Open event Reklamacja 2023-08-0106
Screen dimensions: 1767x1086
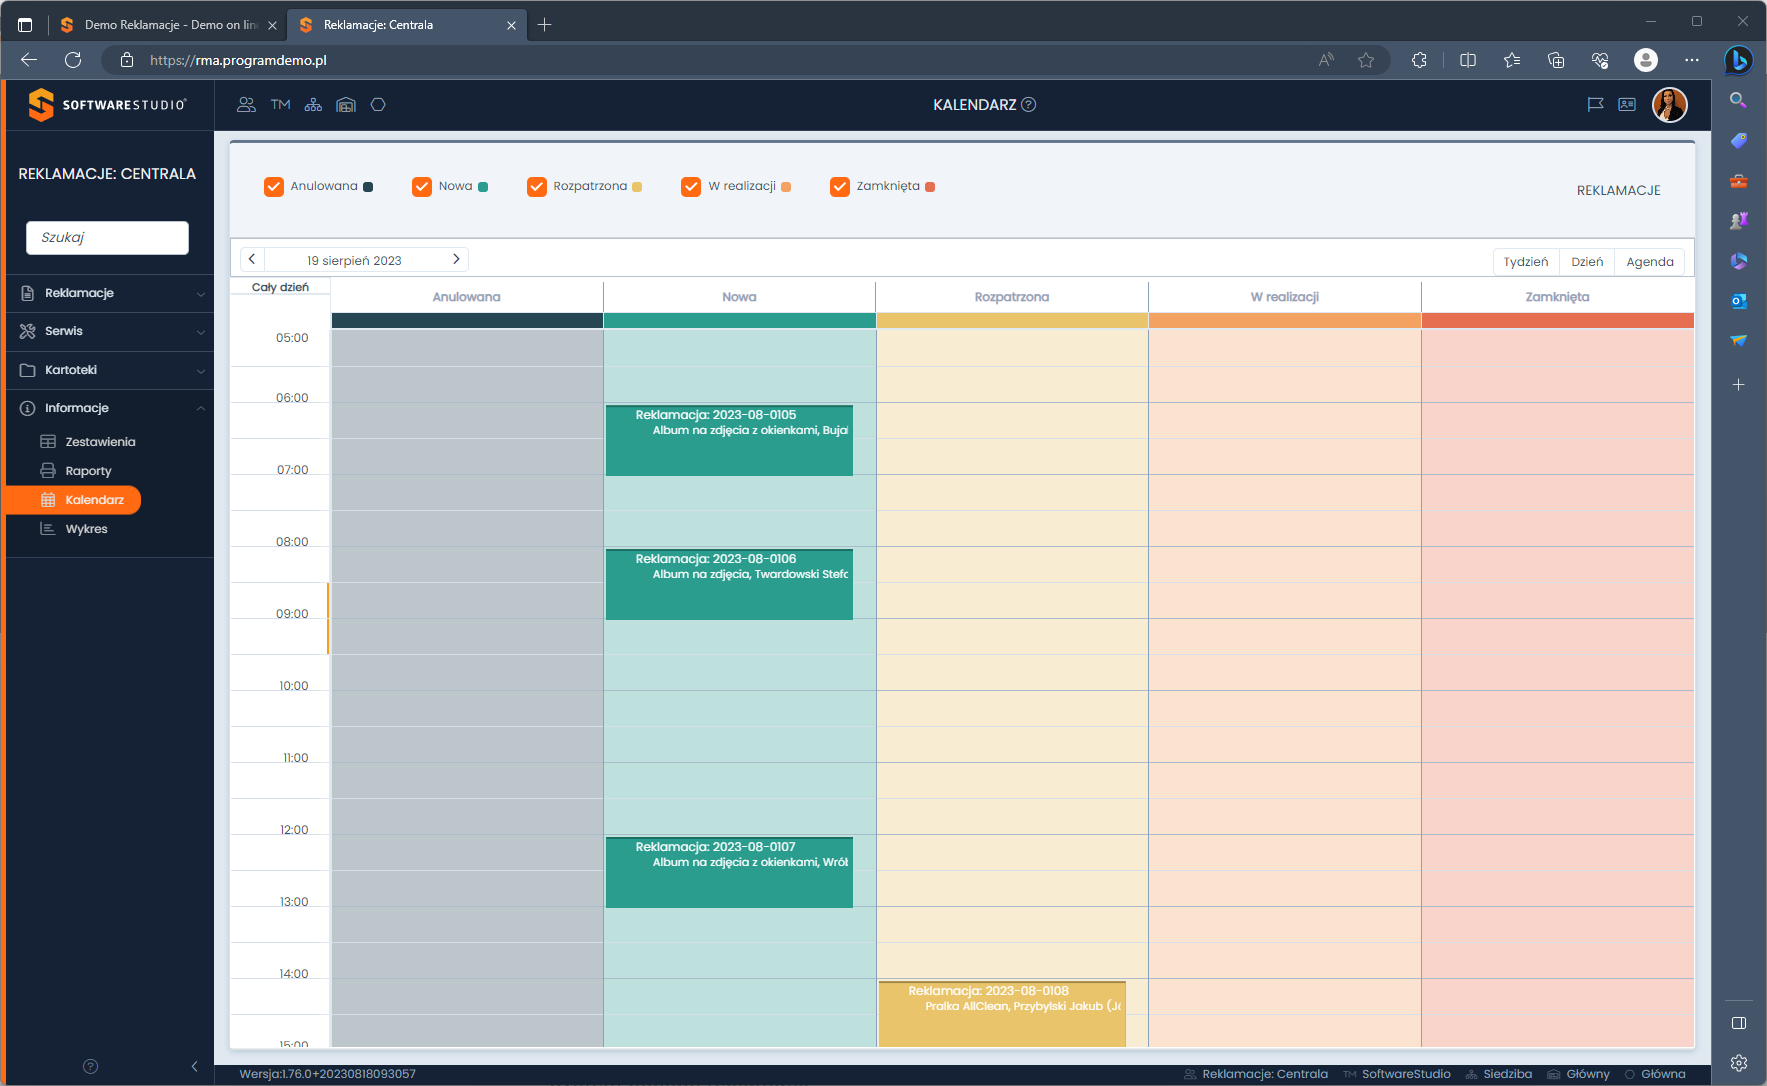[x=729, y=584]
